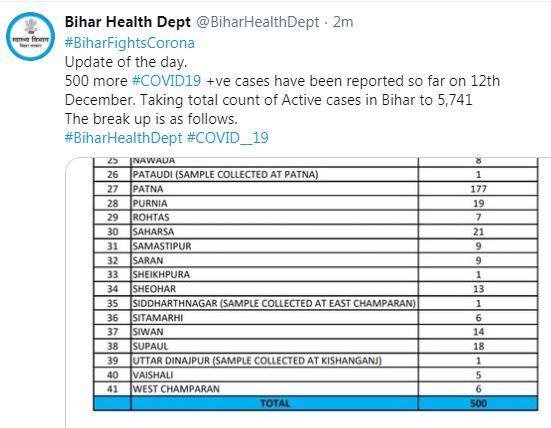Viewport: 551px width, 428px height.
Task: Click the TOTAL row showing 500
Action: (x=316, y=403)
